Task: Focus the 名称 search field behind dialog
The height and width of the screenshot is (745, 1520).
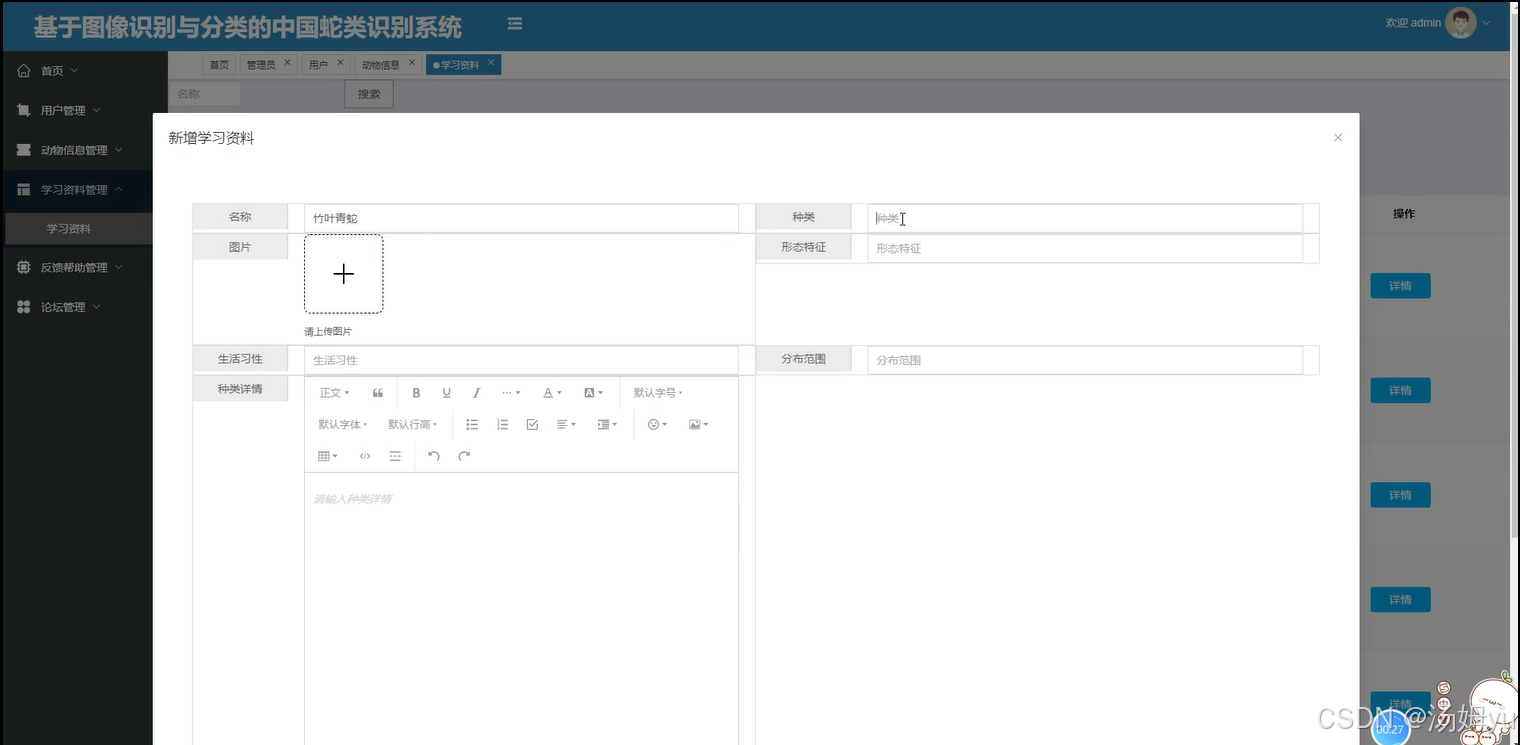Action: click(x=205, y=94)
